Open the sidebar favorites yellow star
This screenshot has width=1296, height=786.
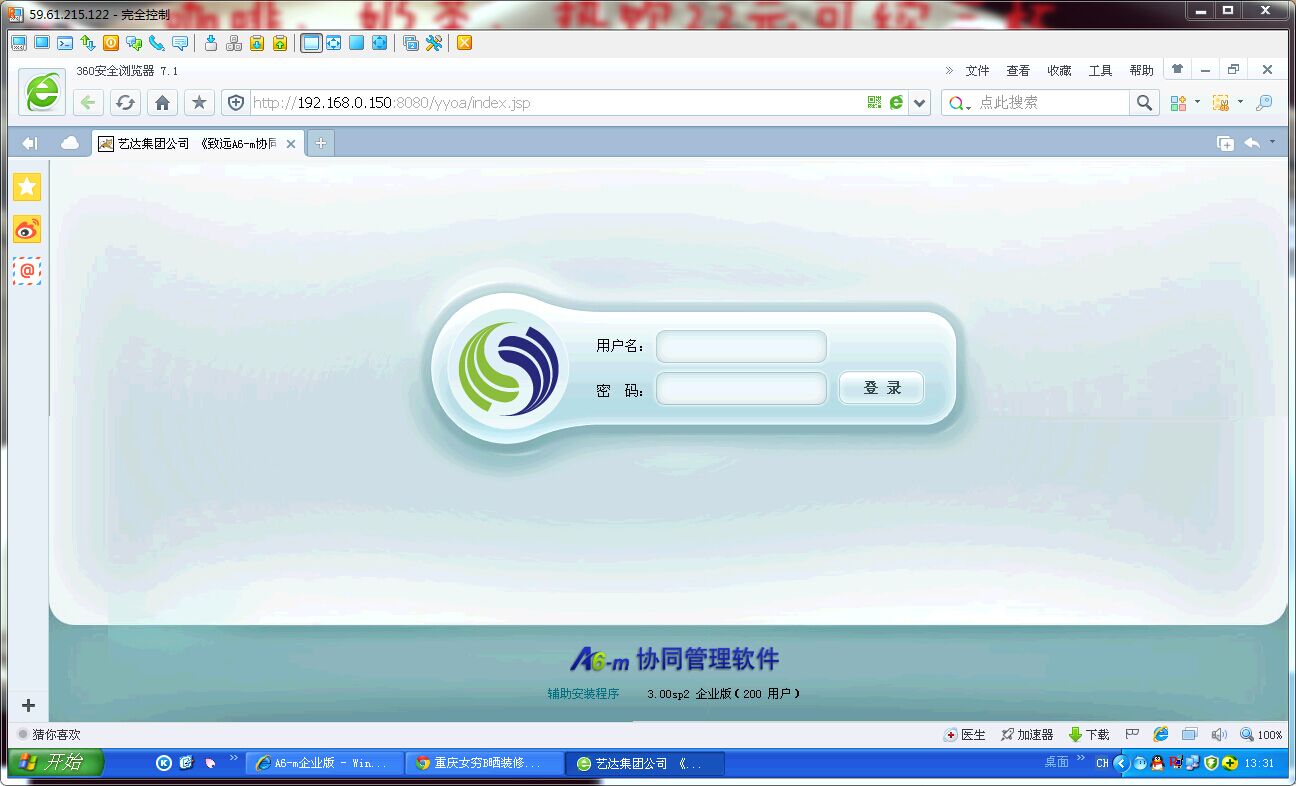coord(27,187)
